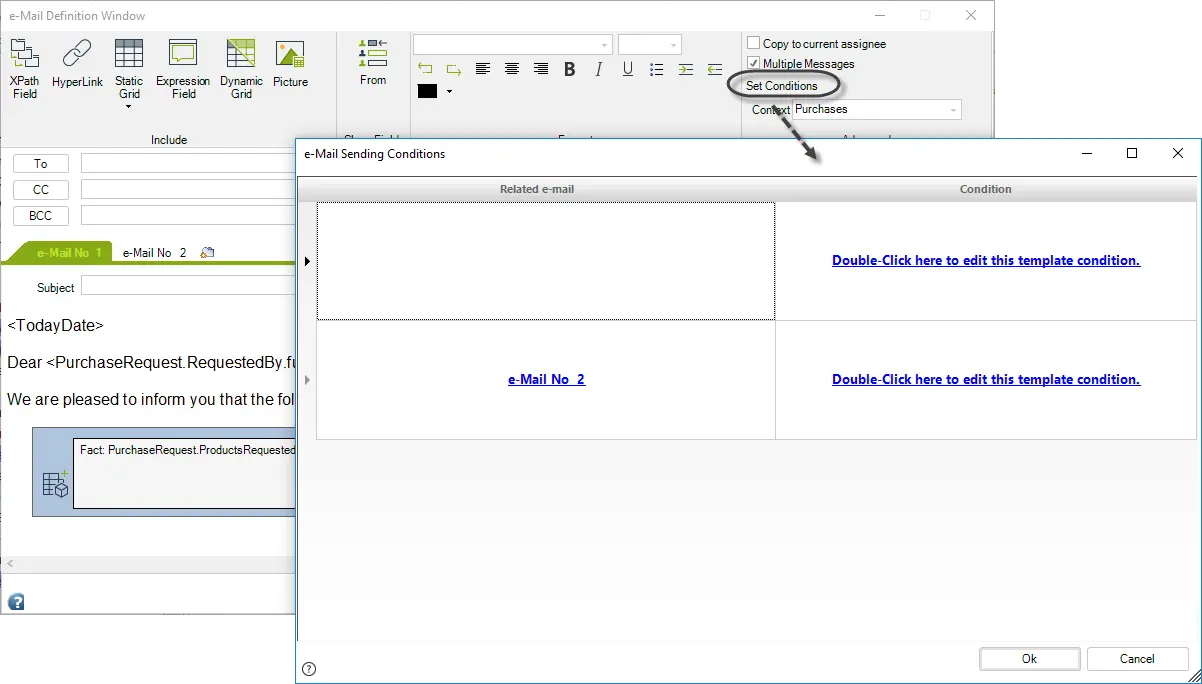Close the e-Mail Sending Conditions dialog

(1178, 153)
